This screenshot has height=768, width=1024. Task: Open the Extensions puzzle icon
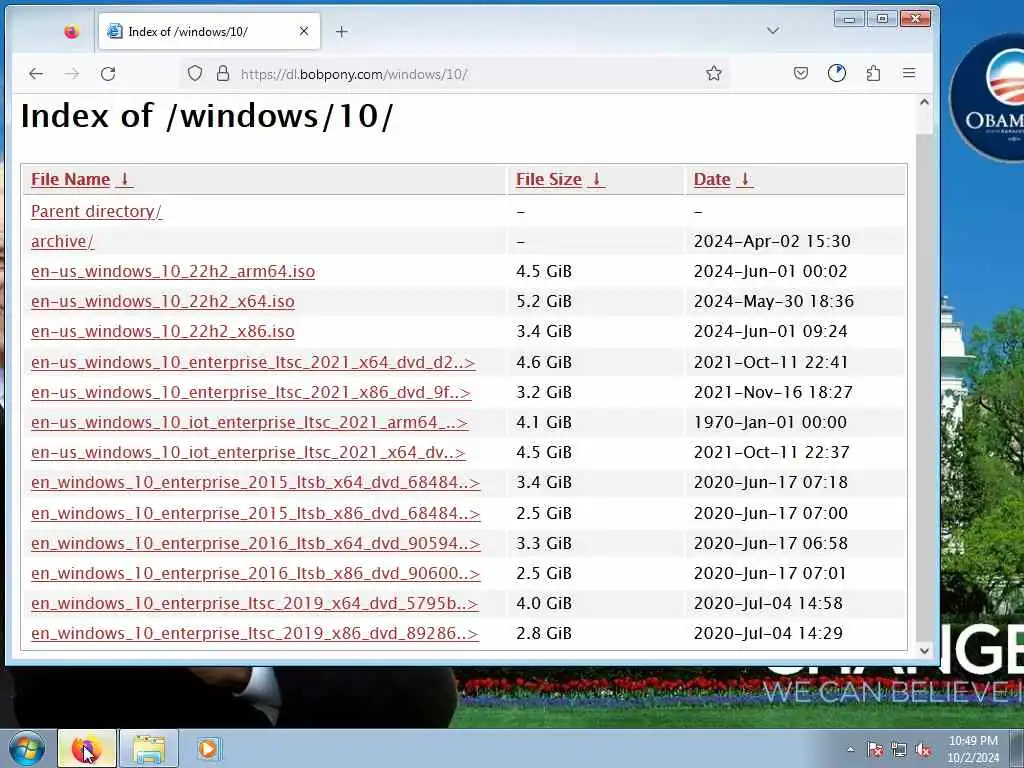tap(873, 73)
